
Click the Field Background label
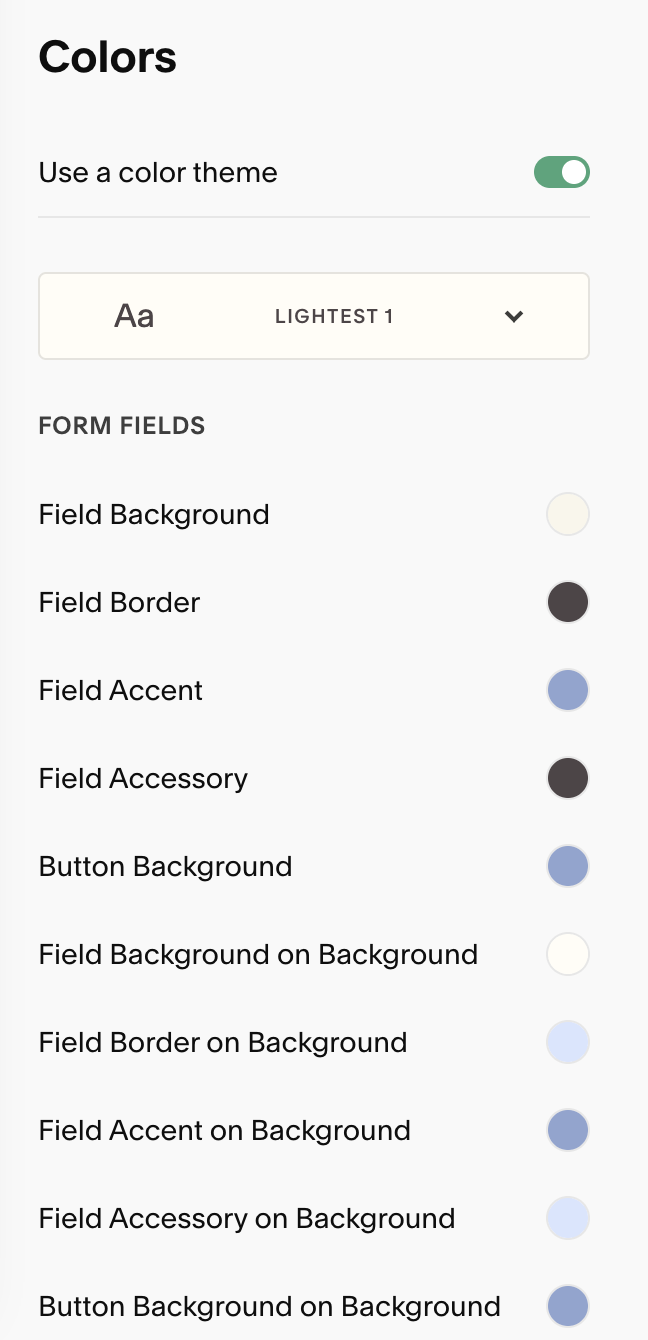(154, 515)
